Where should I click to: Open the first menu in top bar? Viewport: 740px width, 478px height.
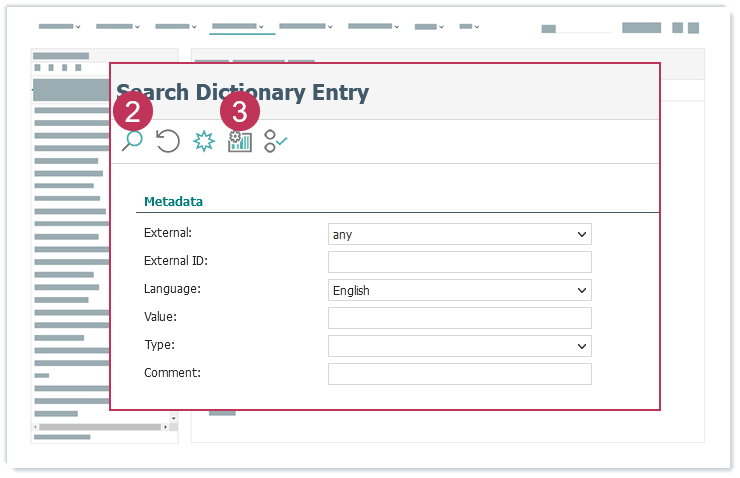coord(59,27)
